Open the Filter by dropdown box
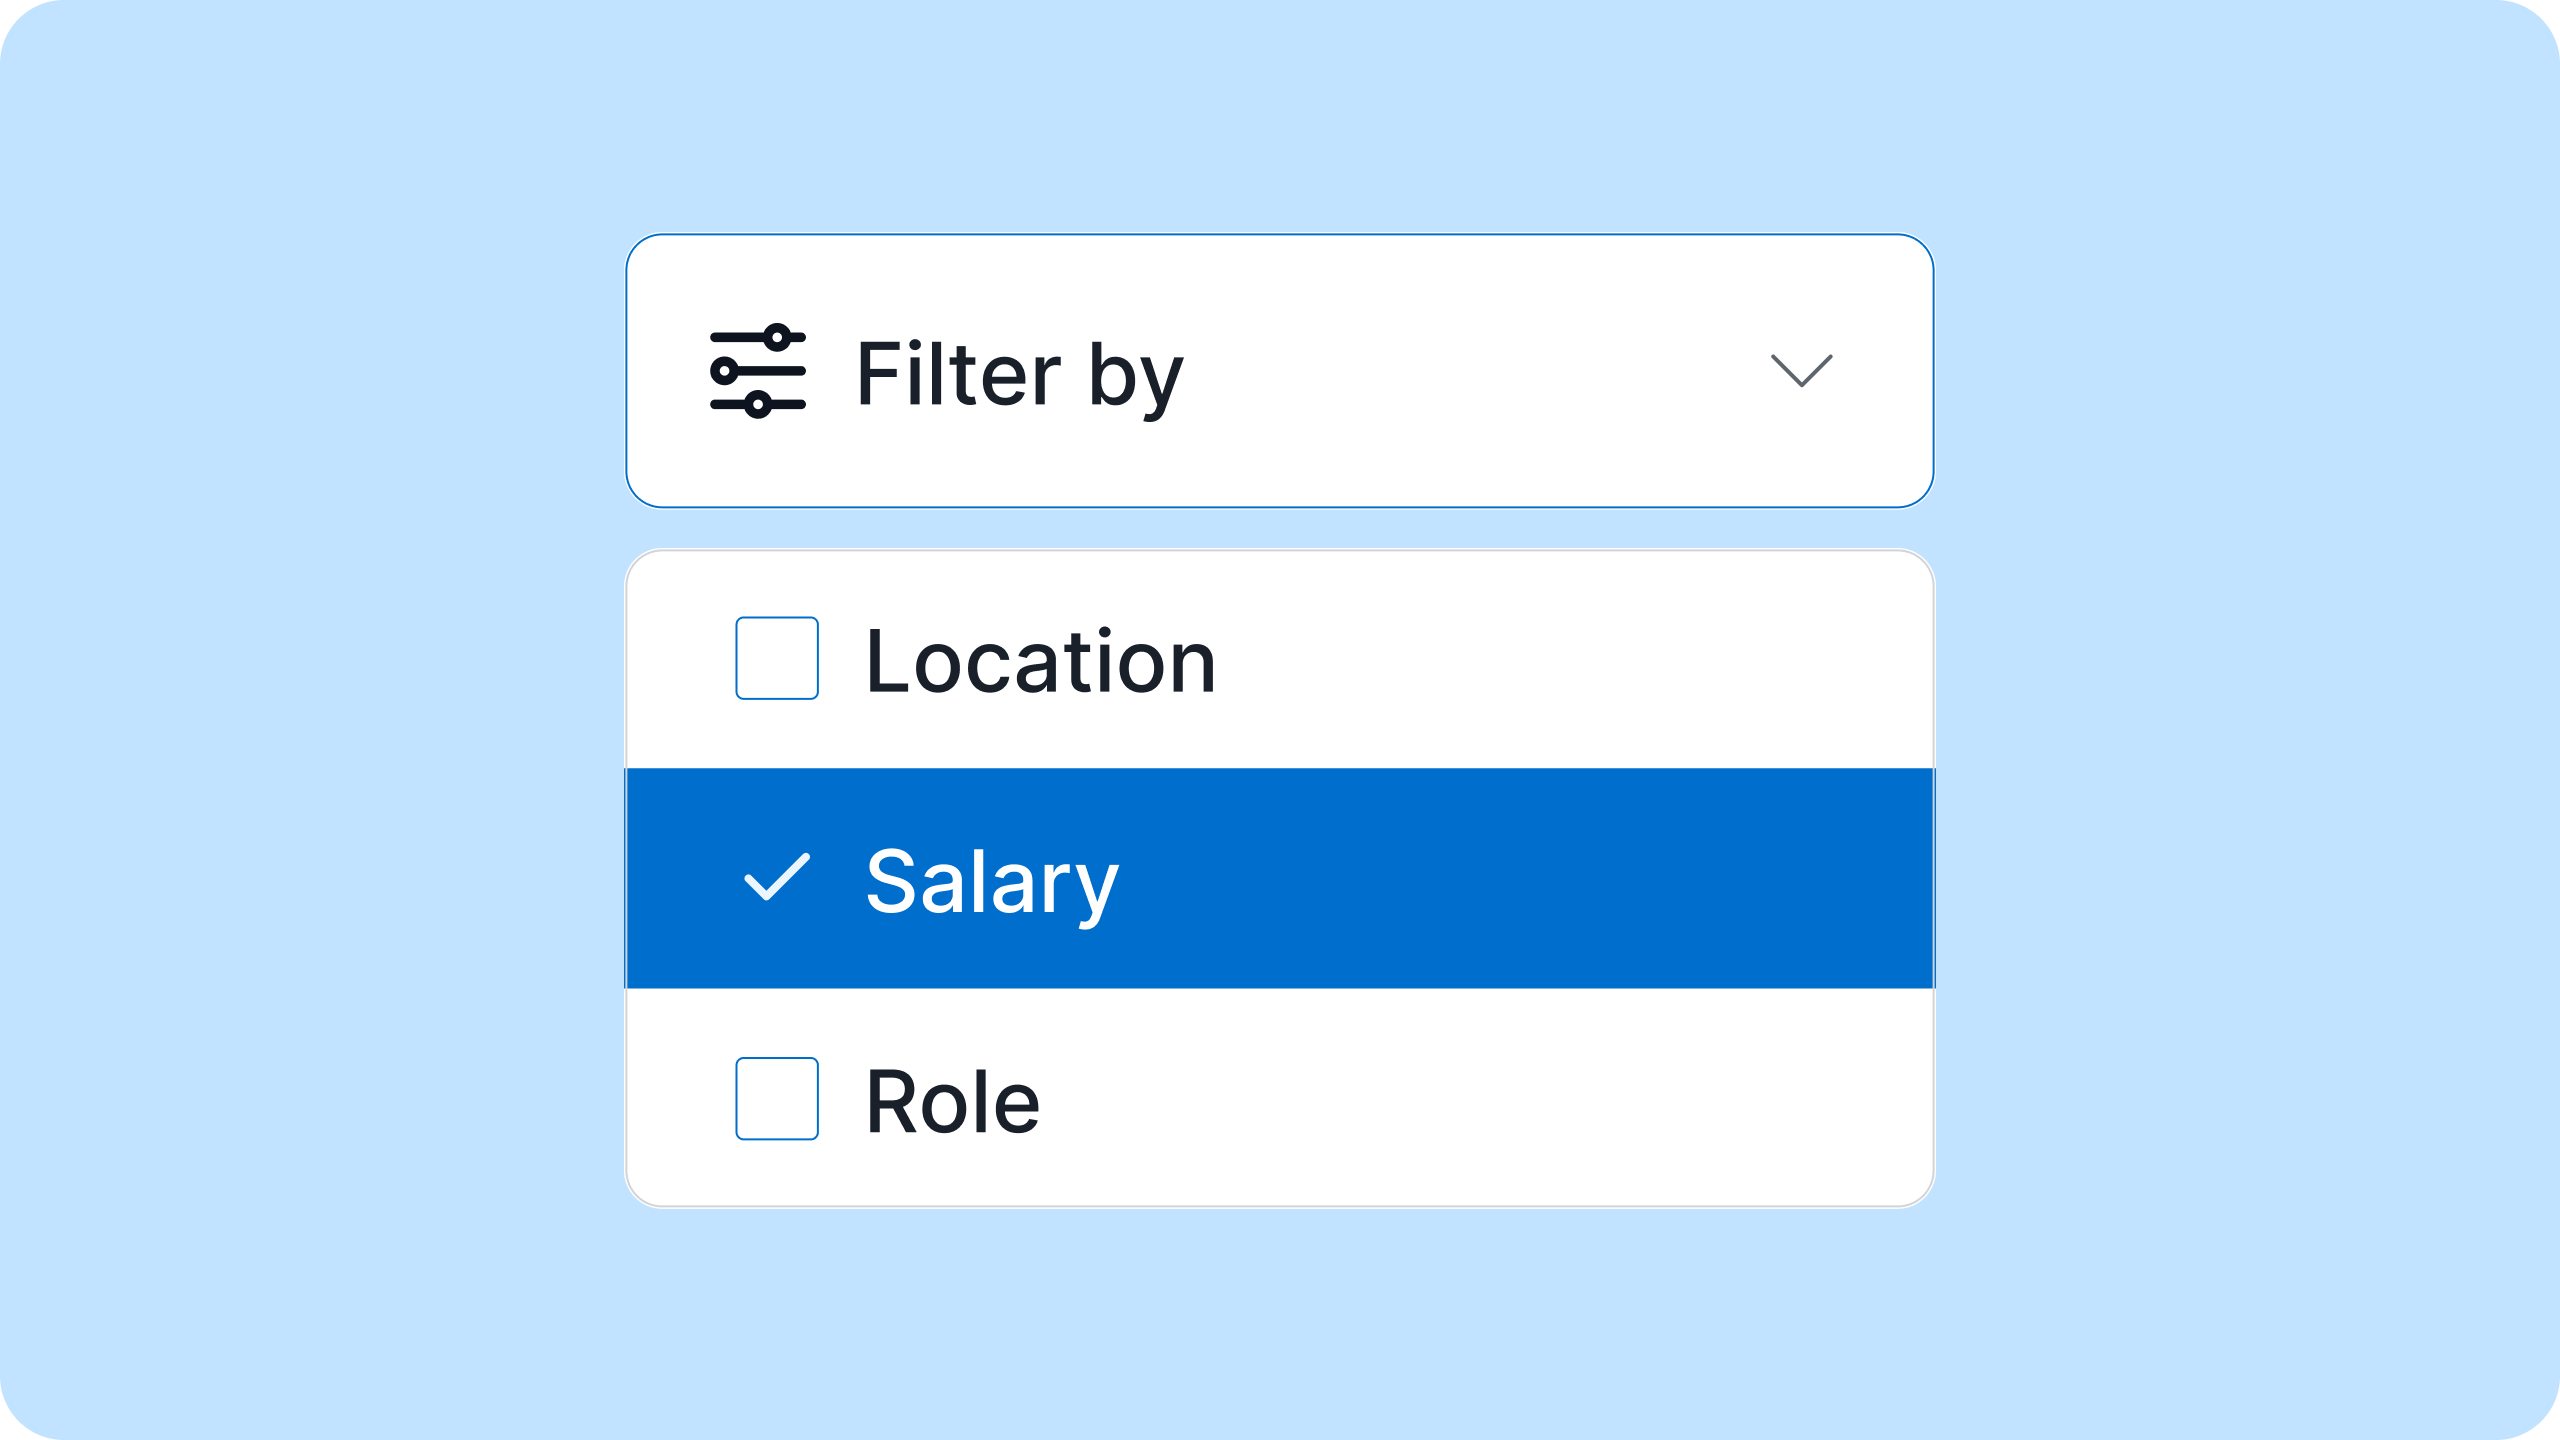This screenshot has height=1440, width=2560. pyautogui.click(x=1279, y=371)
